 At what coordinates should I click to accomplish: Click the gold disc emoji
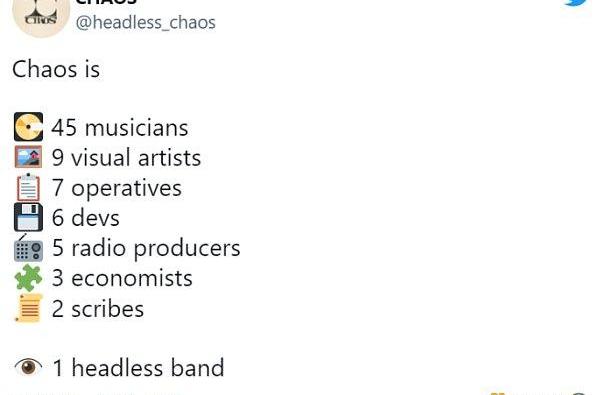coord(29,127)
